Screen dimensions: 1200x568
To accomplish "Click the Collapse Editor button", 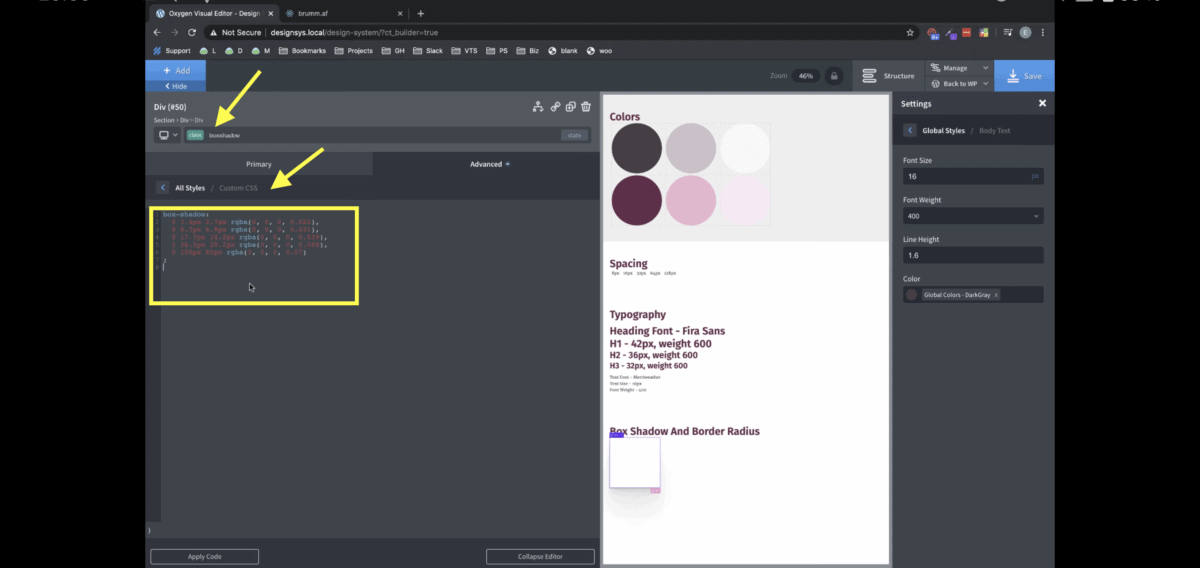I will (540, 557).
